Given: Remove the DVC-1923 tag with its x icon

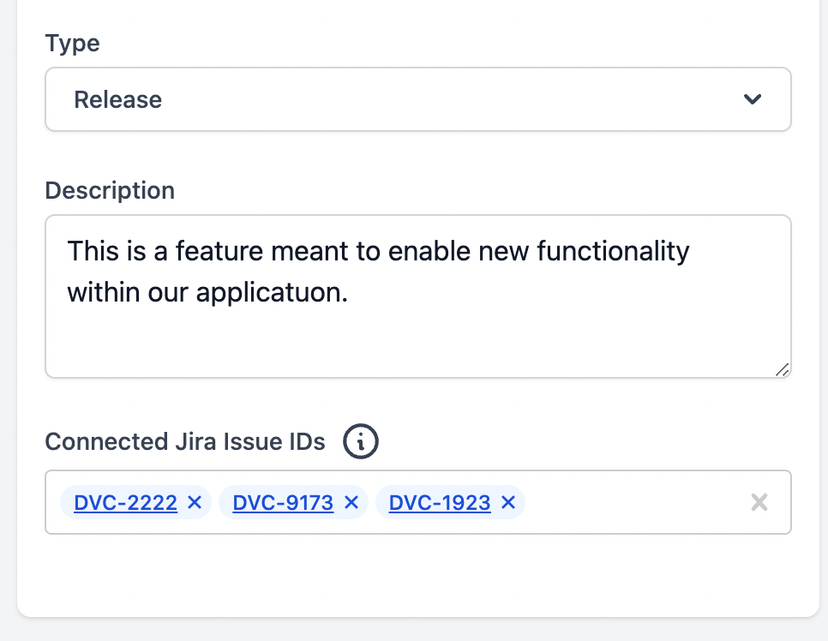Looking at the screenshot, I should (508, 503).
